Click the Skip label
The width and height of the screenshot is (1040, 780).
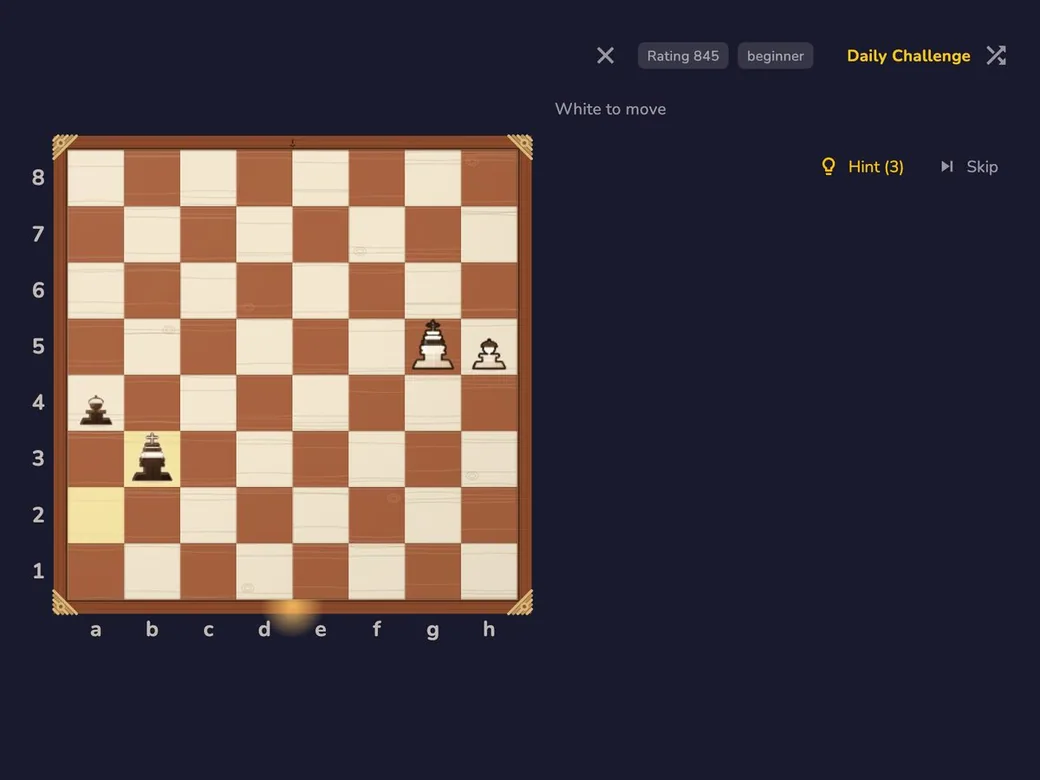tap(982, 166)
